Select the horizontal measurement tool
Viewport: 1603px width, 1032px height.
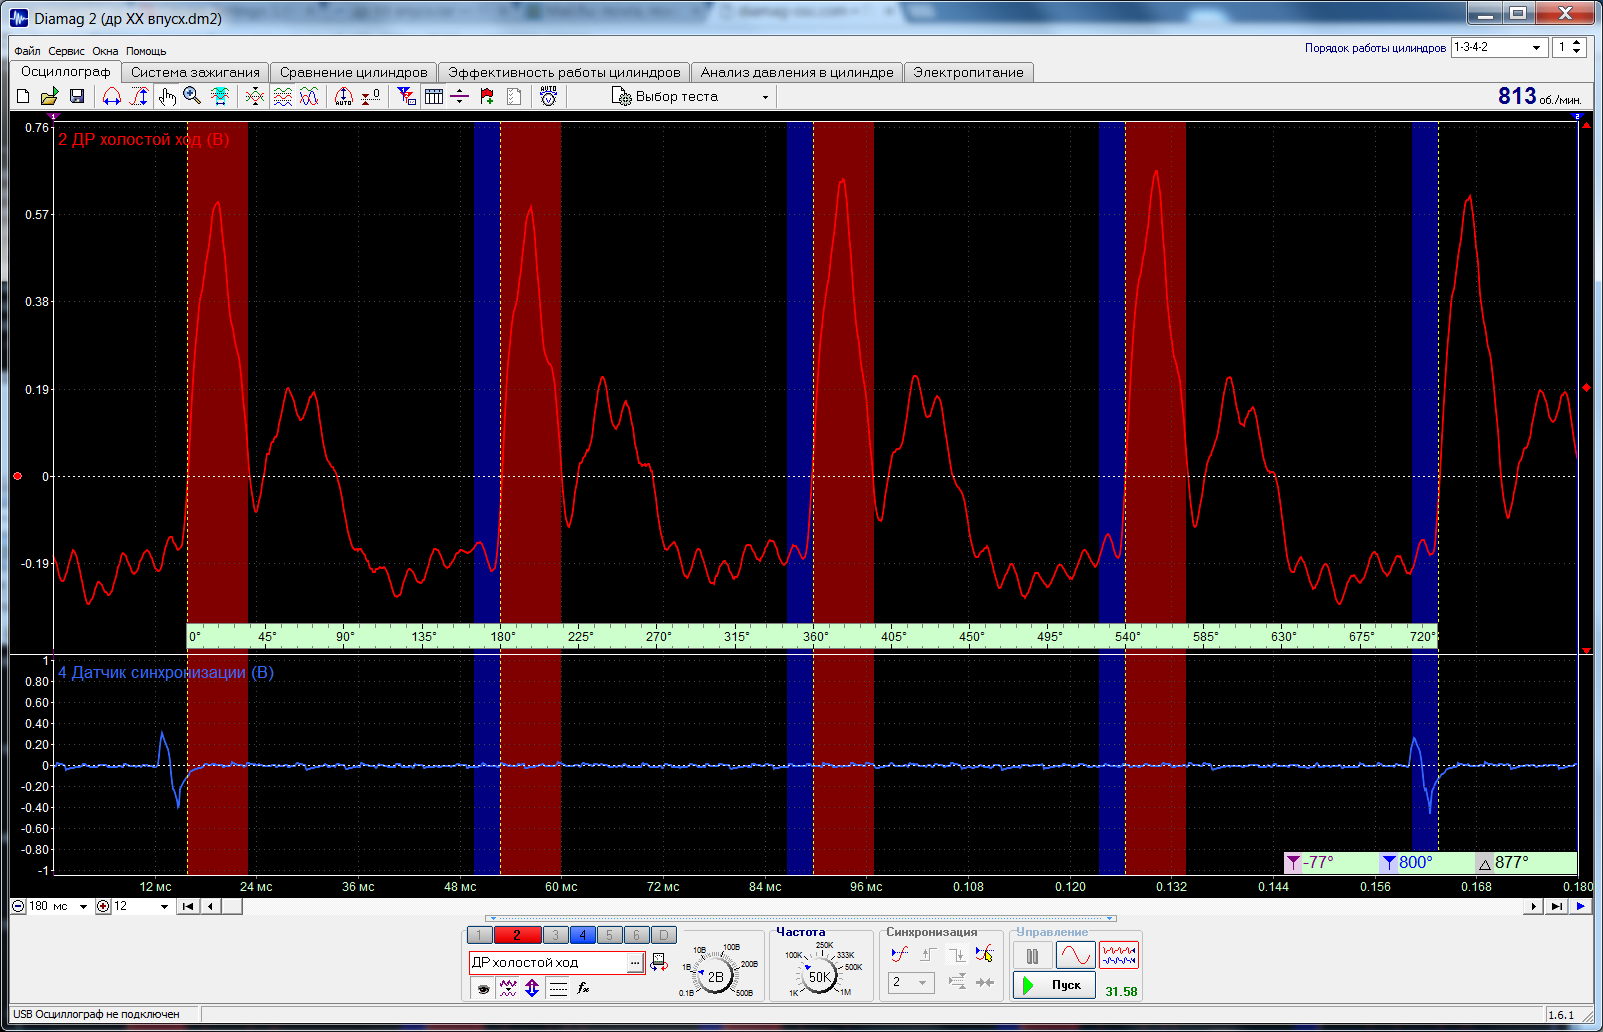(112, 96)
